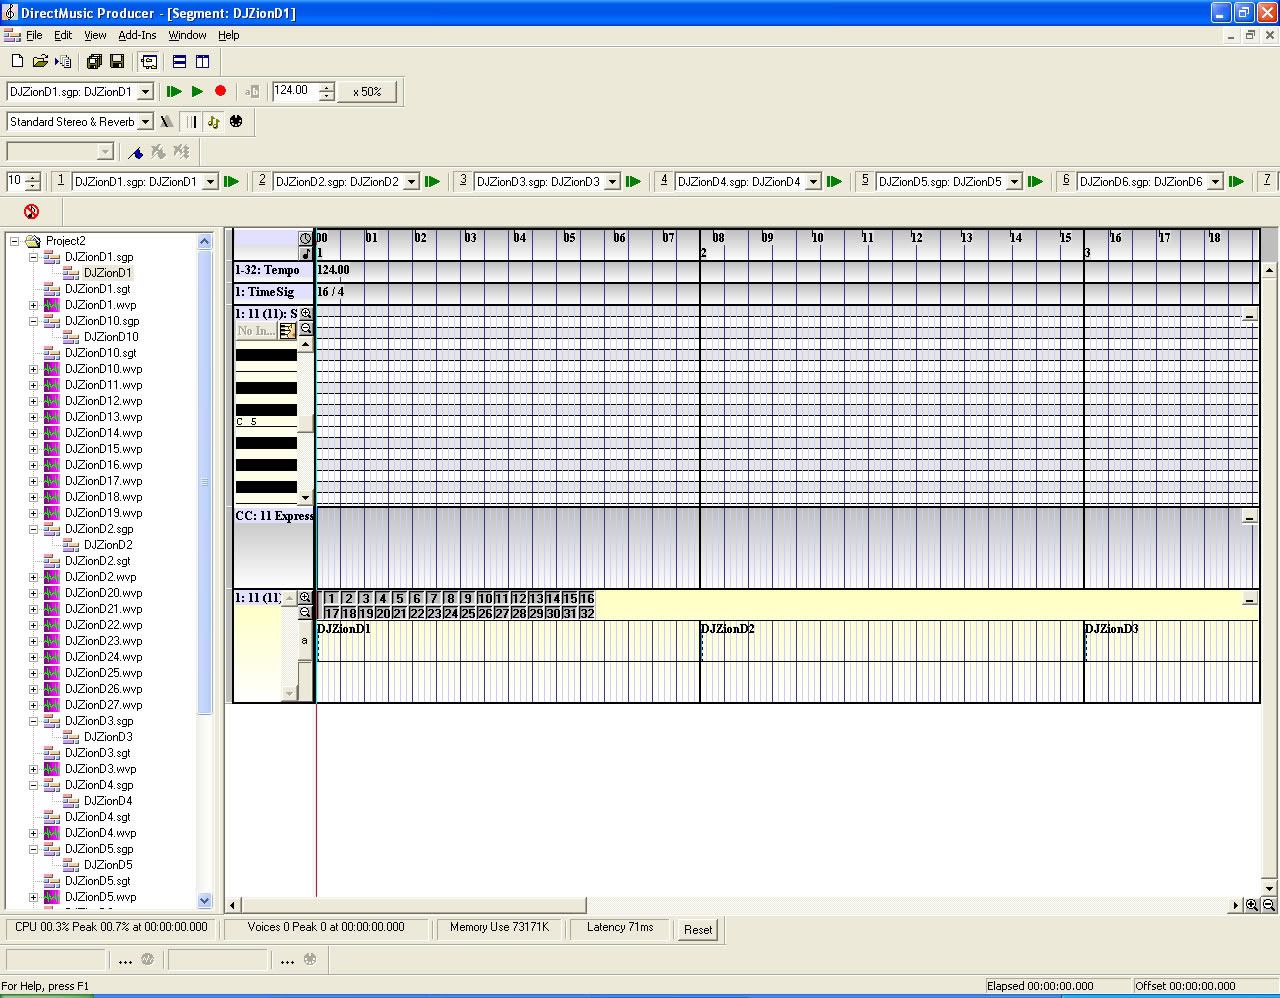This screenshot has width=1280, height=998.
Task: Click the red no-music stop icon
Action: pos(31,211)
